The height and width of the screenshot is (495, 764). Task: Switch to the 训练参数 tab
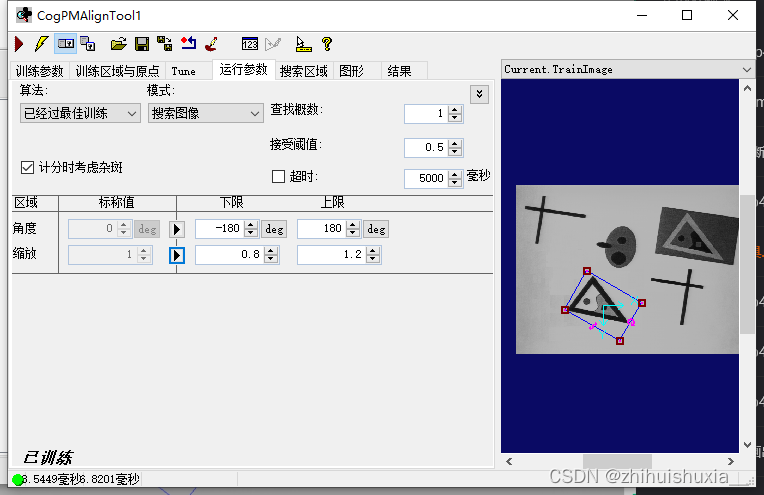pyautogui.click(x=39, y=71)
